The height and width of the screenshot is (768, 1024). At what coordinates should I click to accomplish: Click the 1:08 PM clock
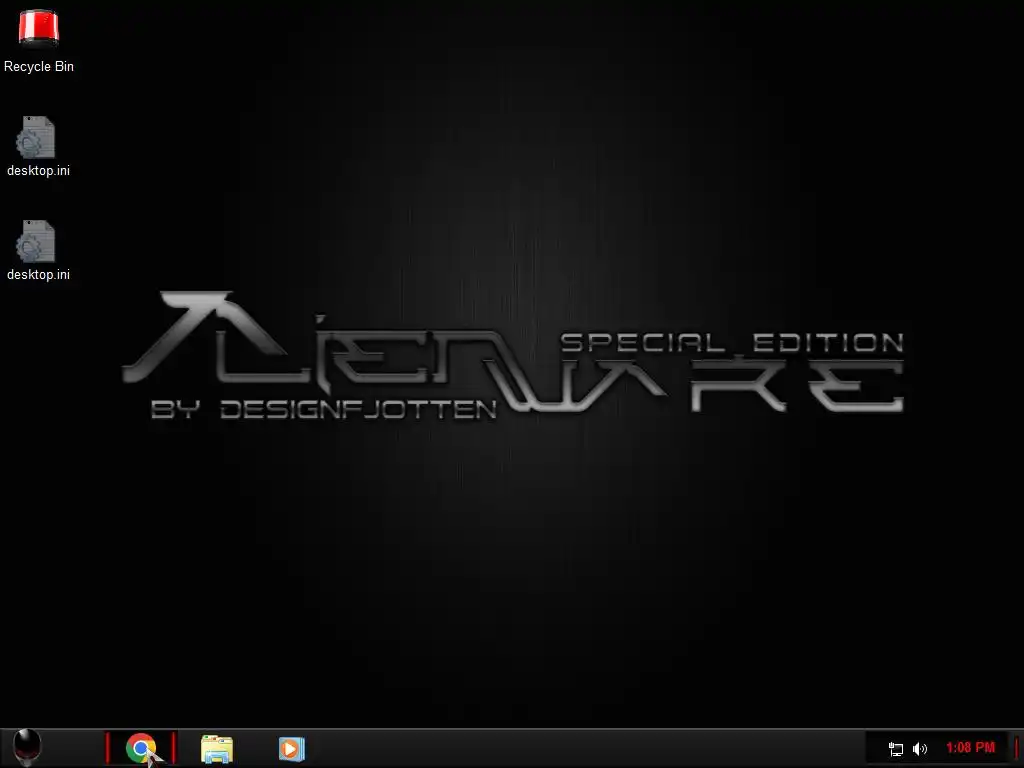tap(970, 748)
